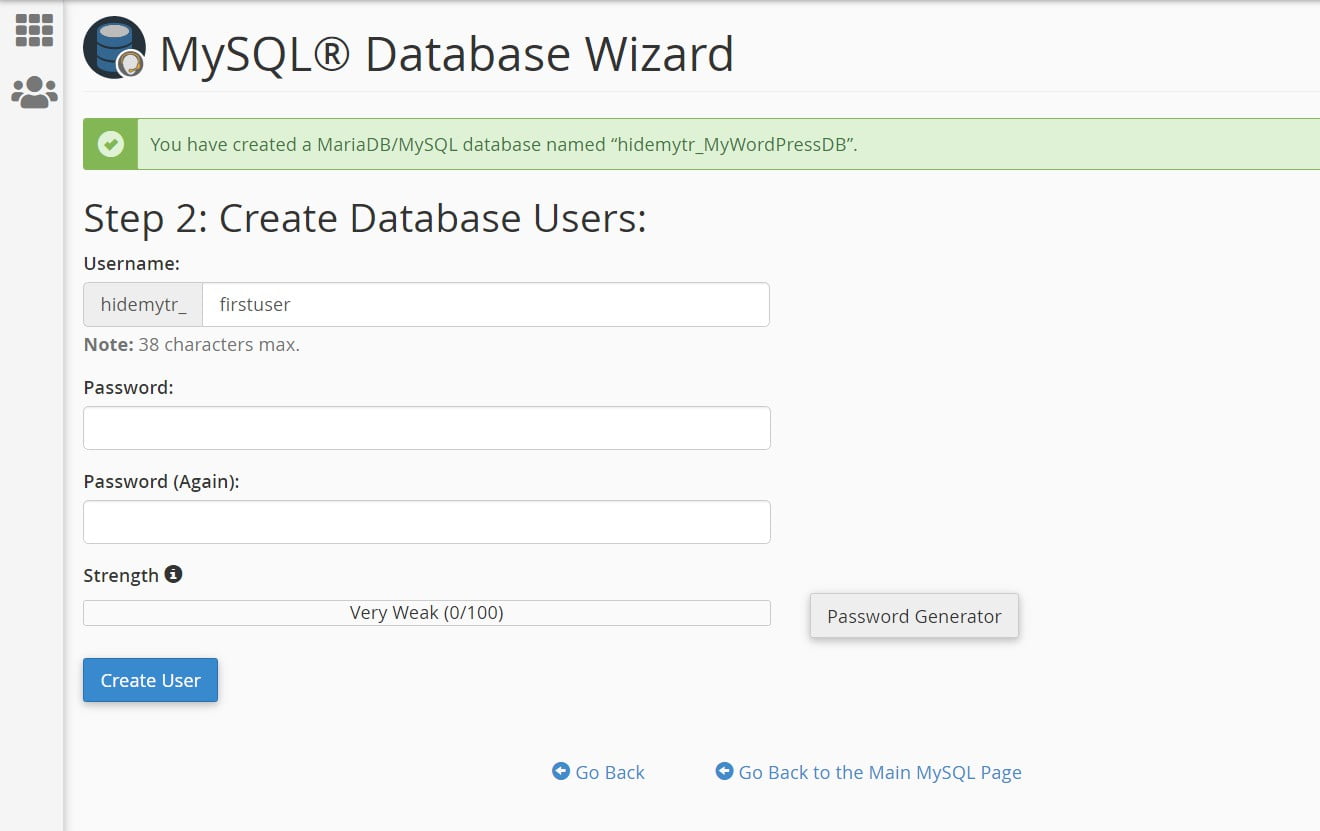1320x831 pixels.
Task: Go Back to the Main MySQL Page
Action: [x=880, y=772]
